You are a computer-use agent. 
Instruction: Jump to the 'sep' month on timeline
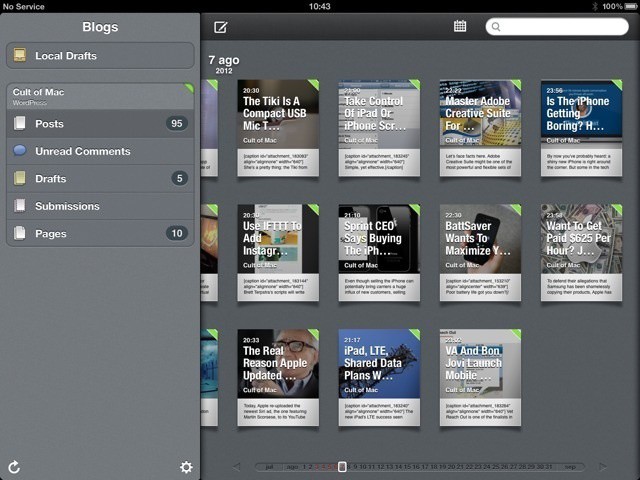[570, 467]
